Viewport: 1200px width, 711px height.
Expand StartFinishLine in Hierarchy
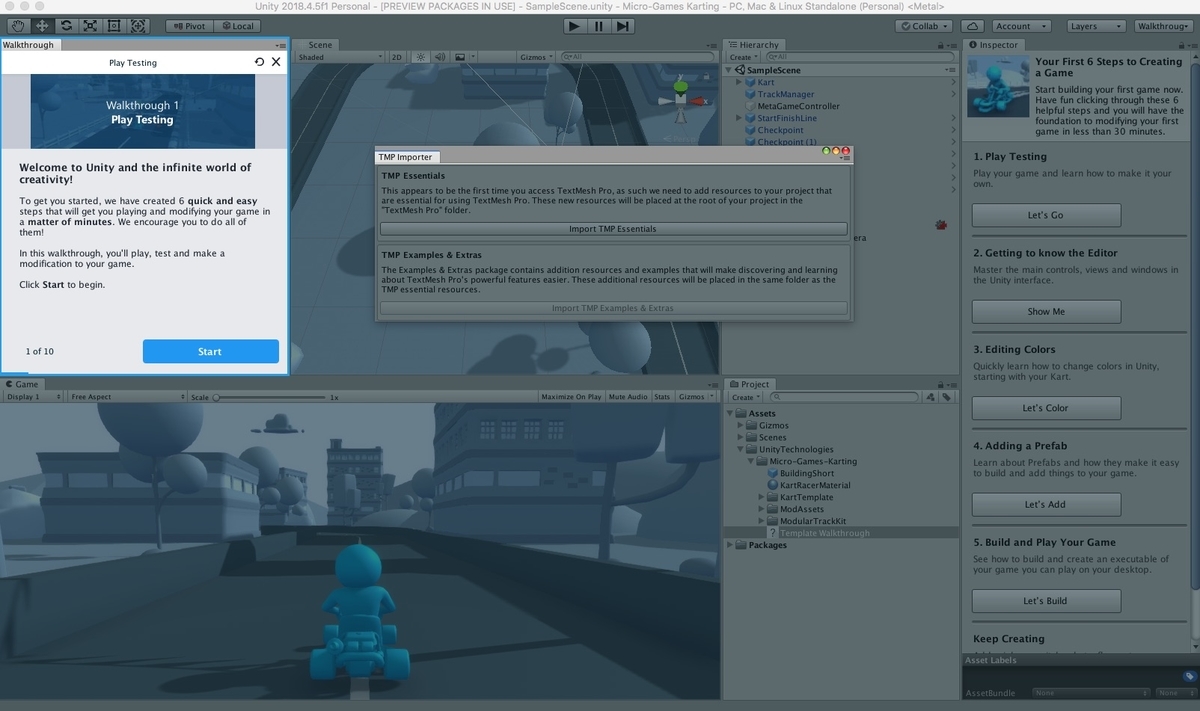[739, 118]
